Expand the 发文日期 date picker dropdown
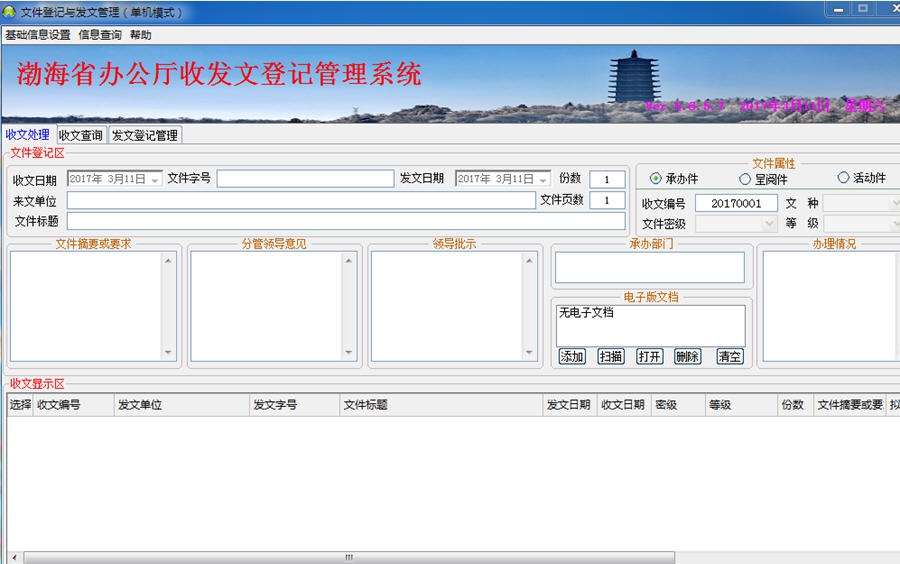The height and width of the screenshot is (564, 900). [543, 180]
